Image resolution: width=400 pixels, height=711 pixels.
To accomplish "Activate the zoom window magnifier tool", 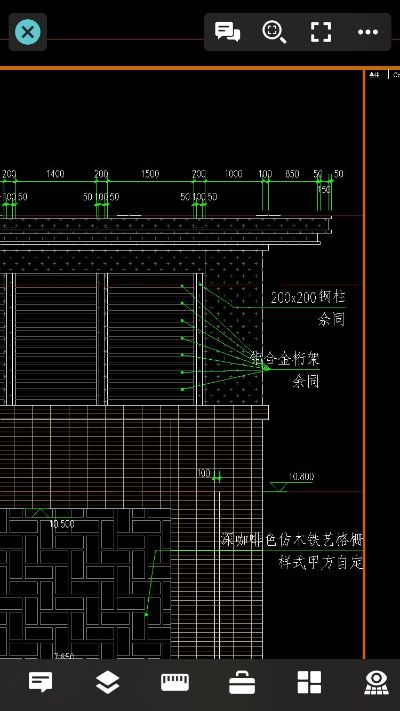I will pyautogui.click(x=274, y=32).
